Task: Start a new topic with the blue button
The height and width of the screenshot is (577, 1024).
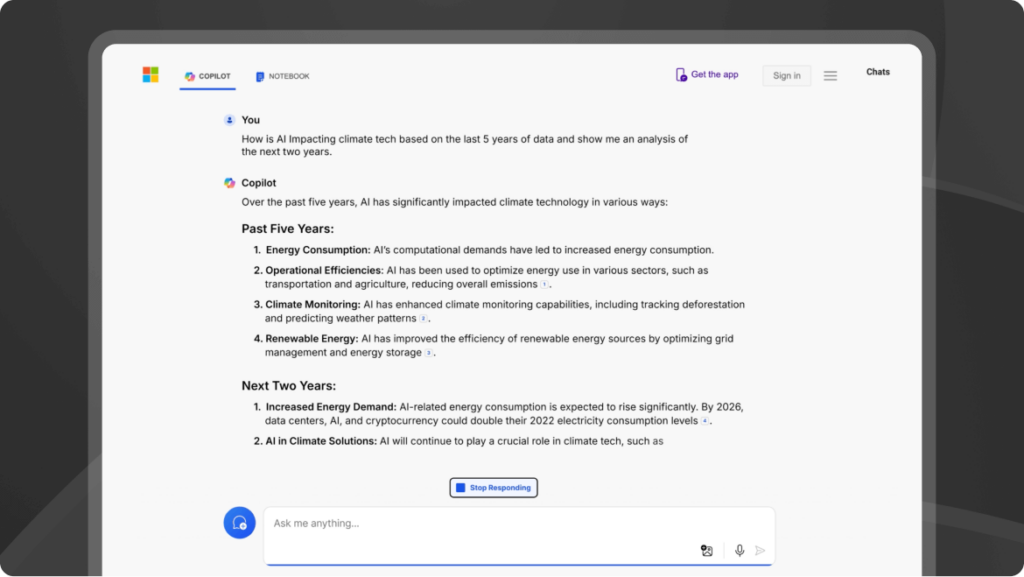Action: [239, 523]
